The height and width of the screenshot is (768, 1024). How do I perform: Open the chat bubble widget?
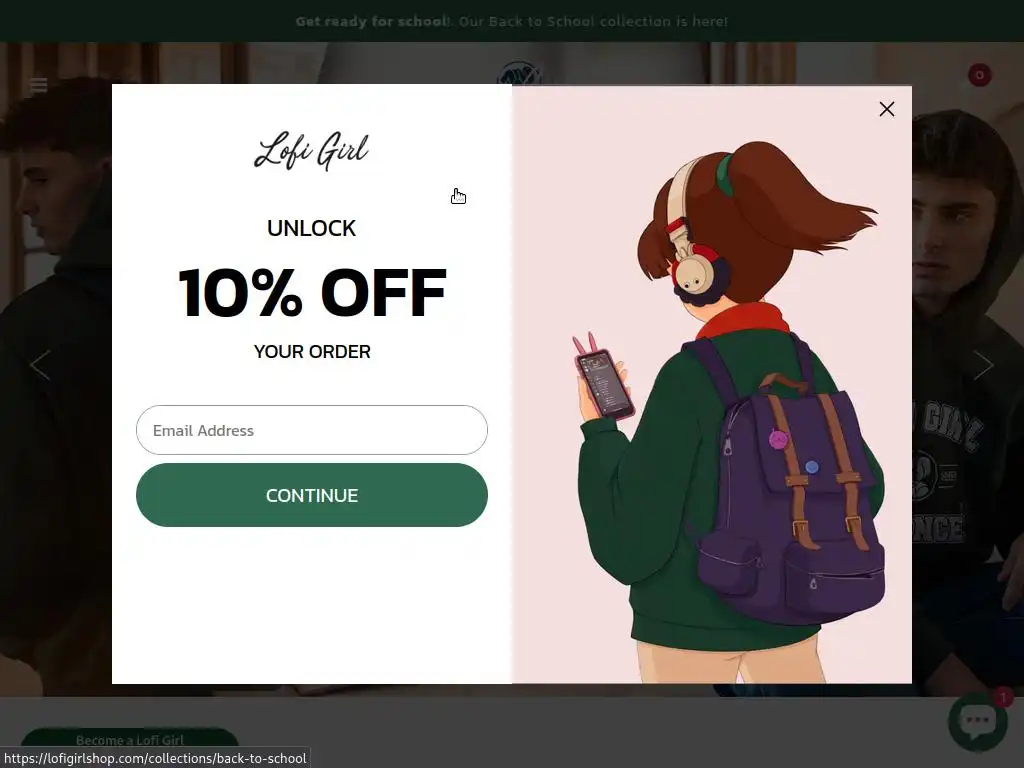(978, 722)
